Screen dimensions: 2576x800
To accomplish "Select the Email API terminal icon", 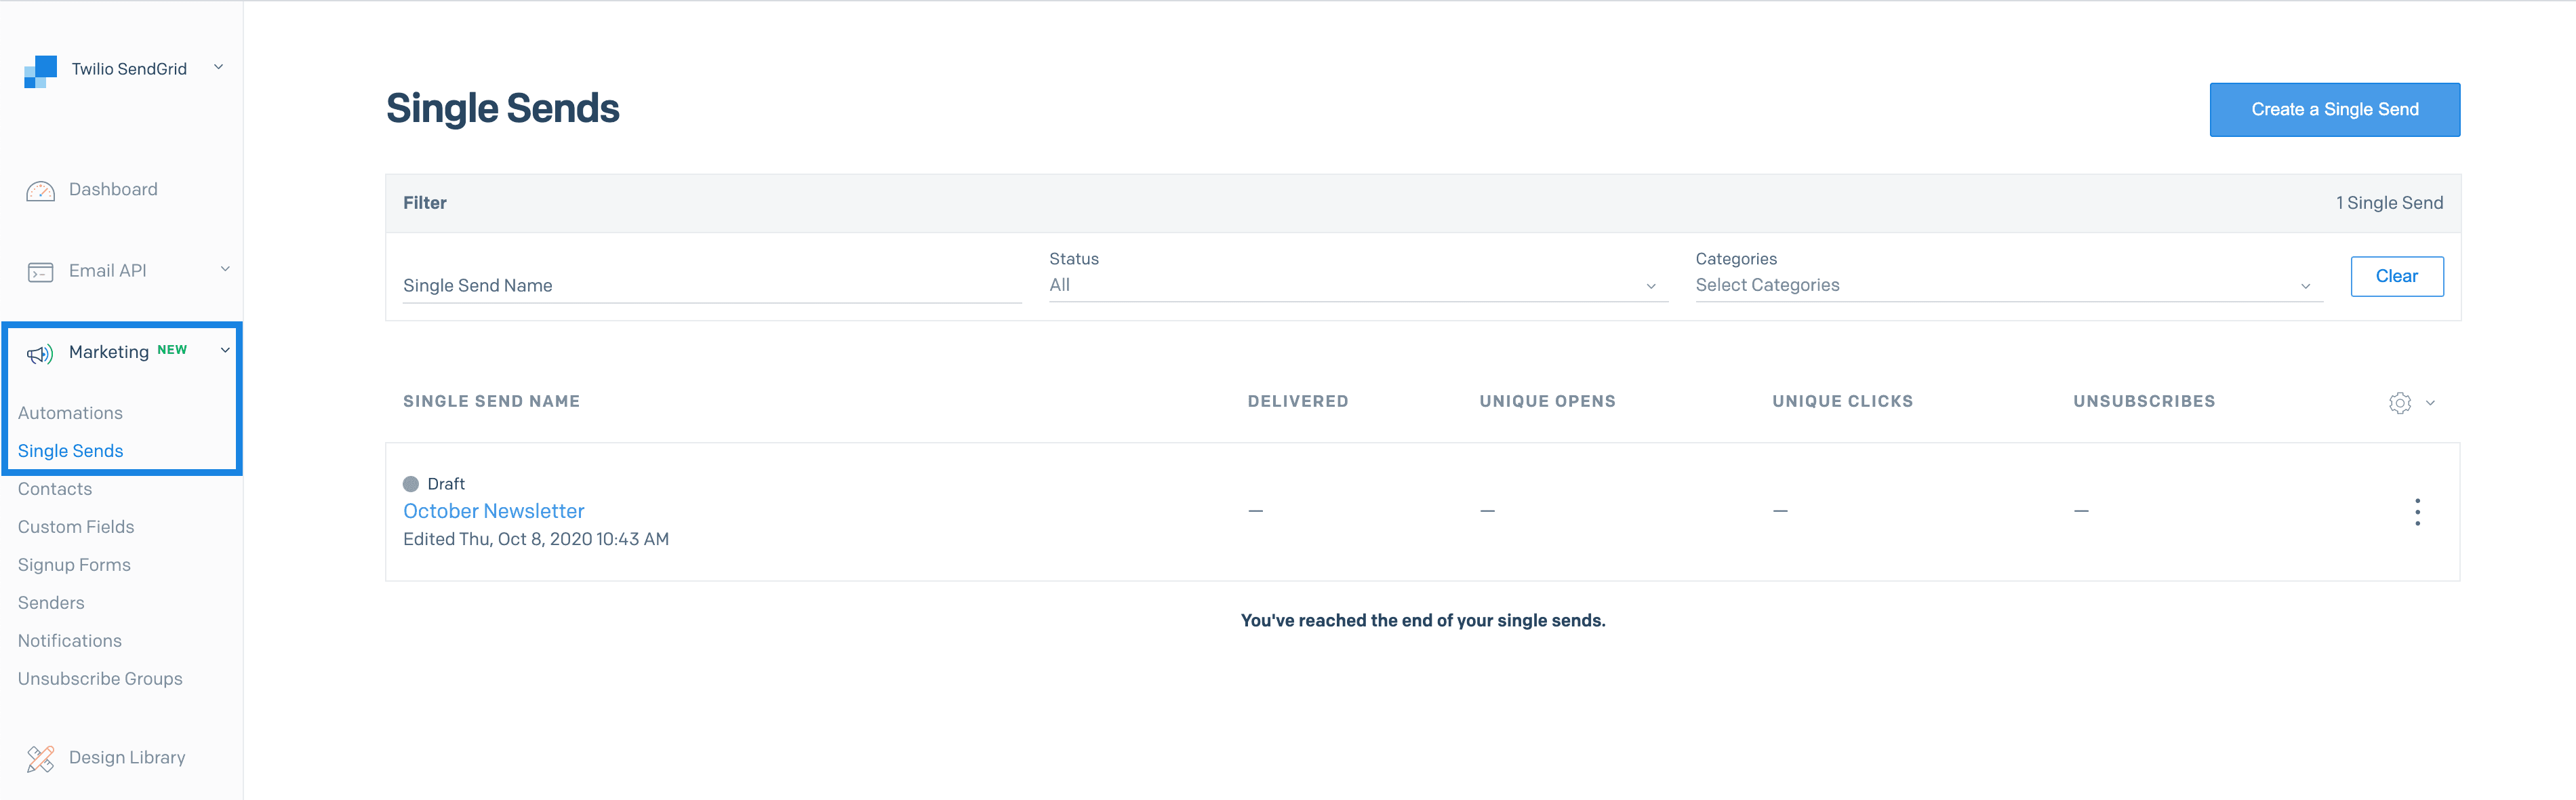I will [39, 270].
